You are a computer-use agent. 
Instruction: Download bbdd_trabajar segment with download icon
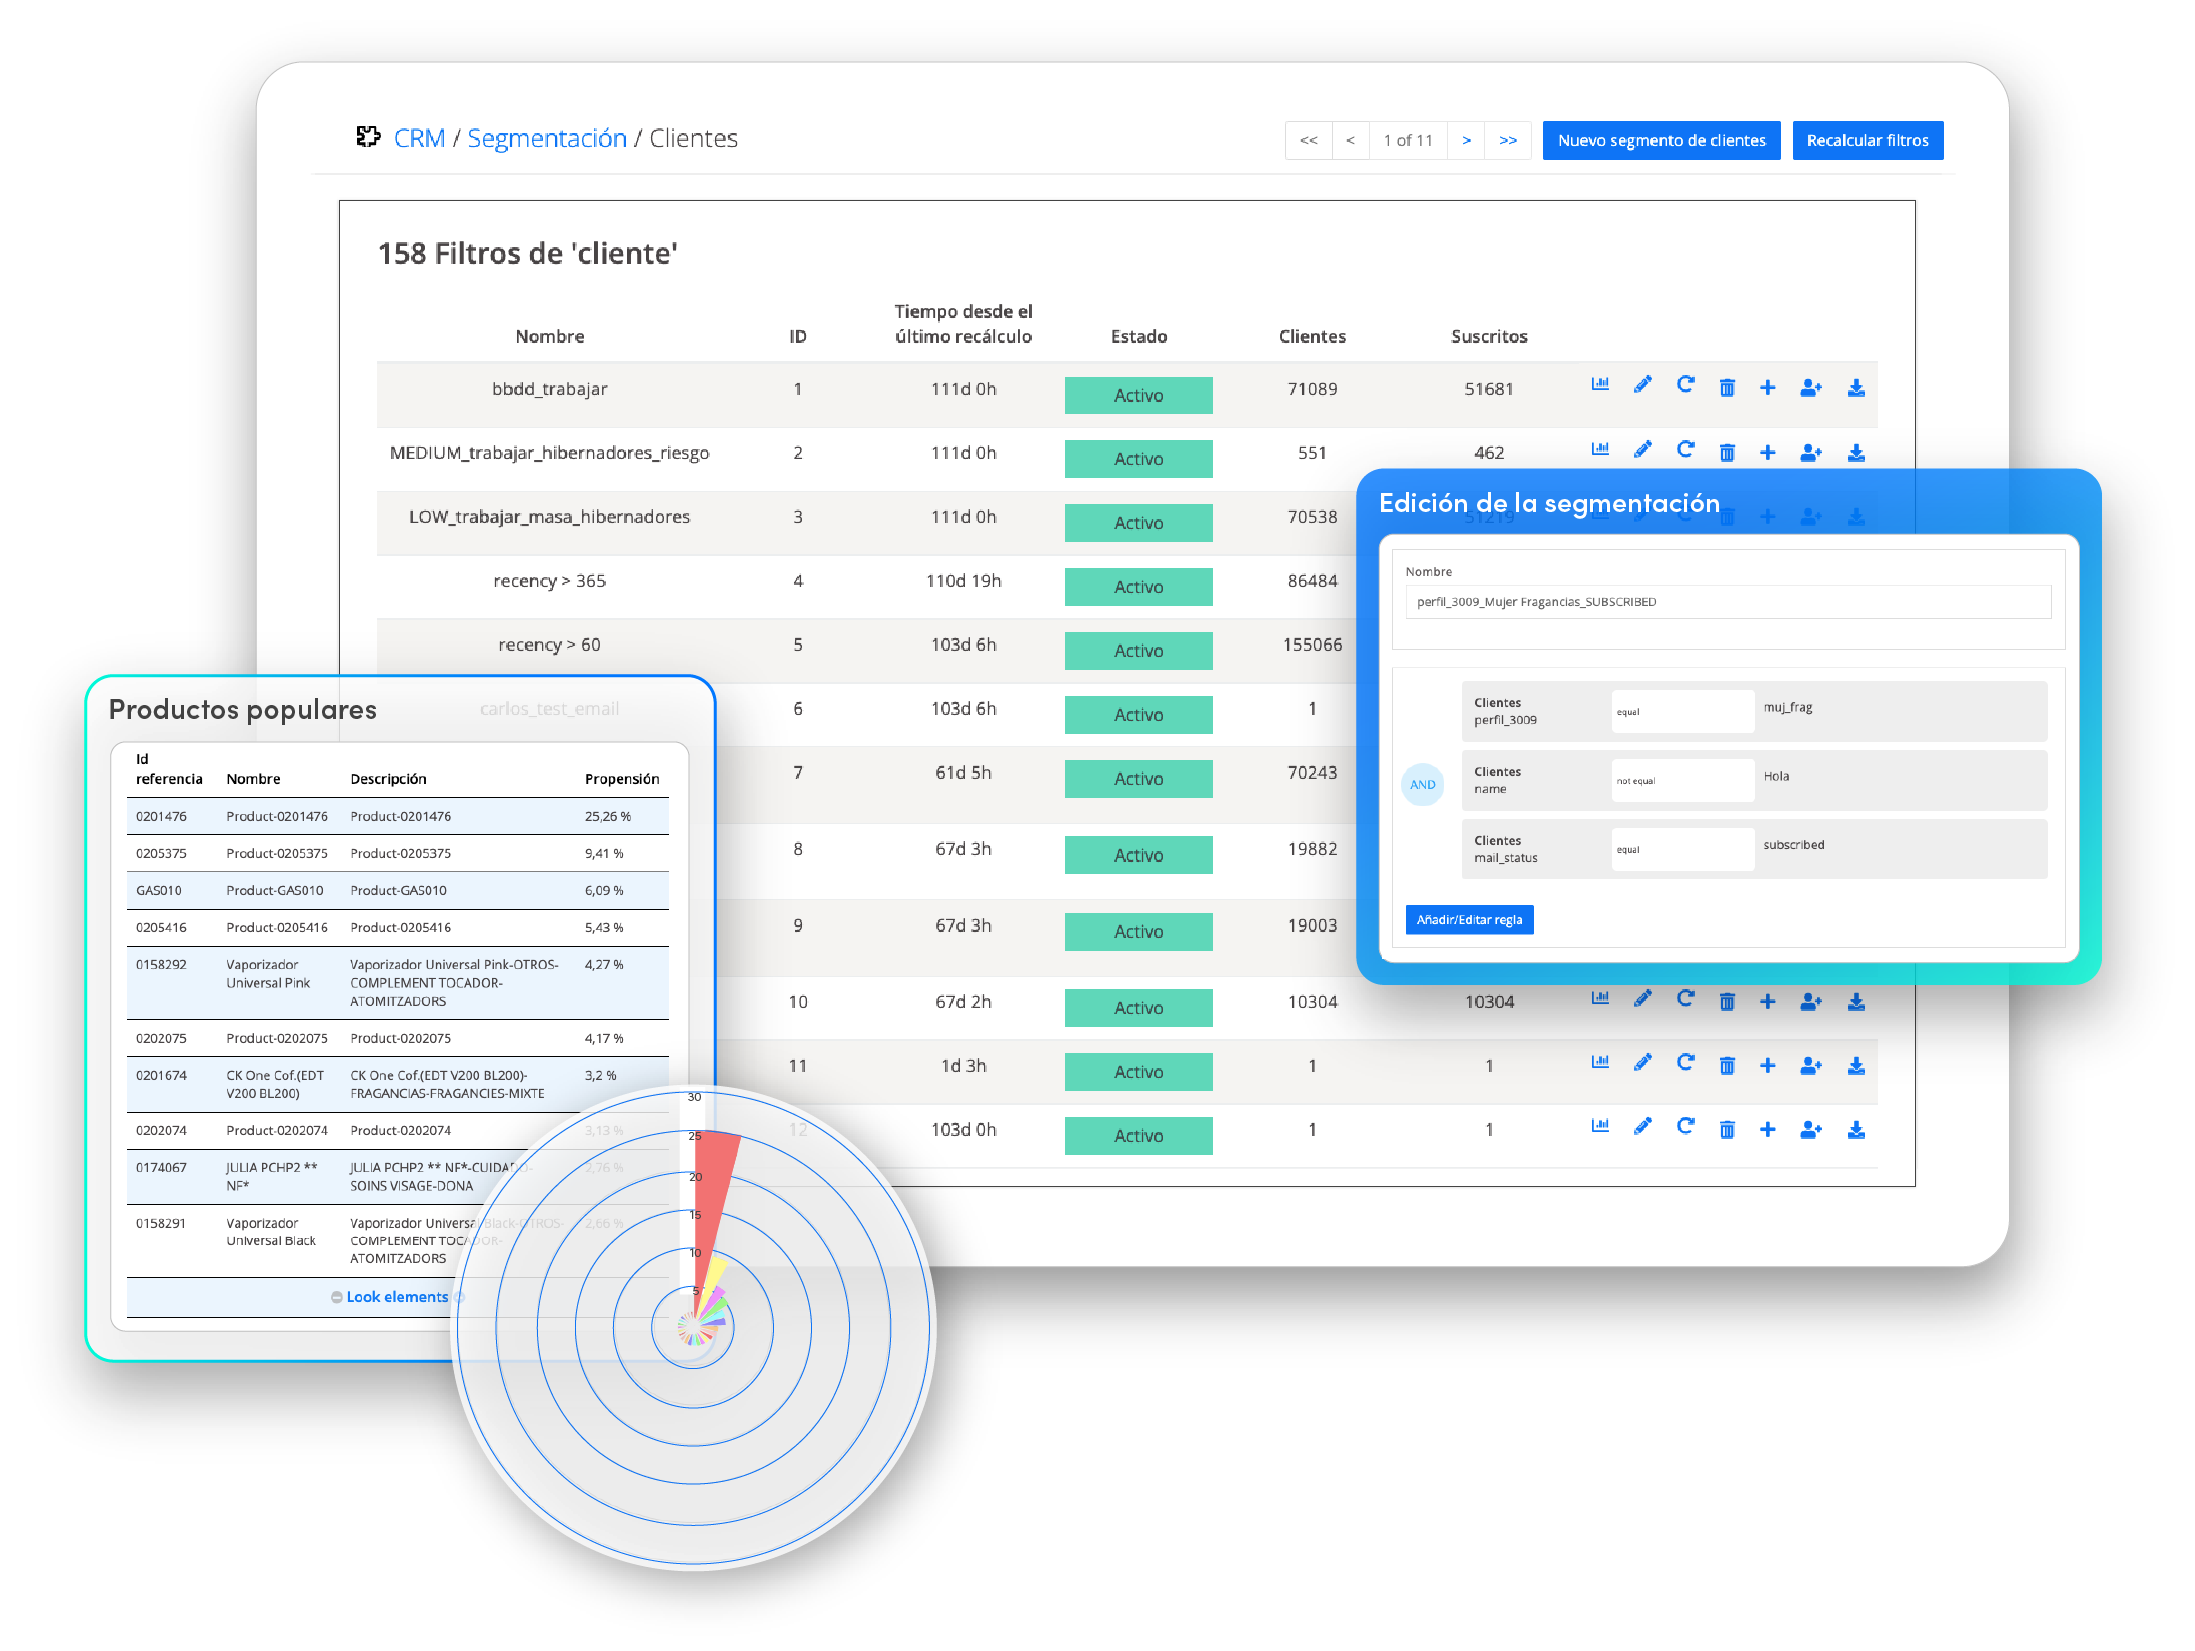1856,388
